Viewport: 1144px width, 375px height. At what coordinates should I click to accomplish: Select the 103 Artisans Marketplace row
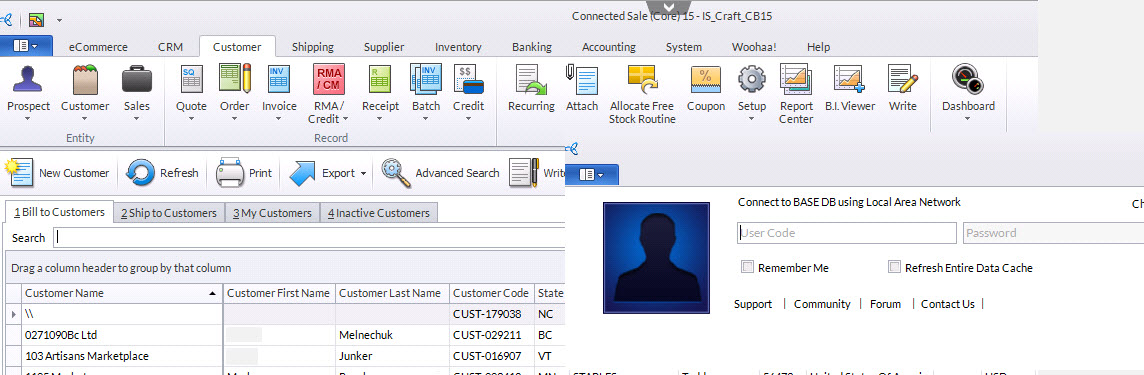(285, 356)
